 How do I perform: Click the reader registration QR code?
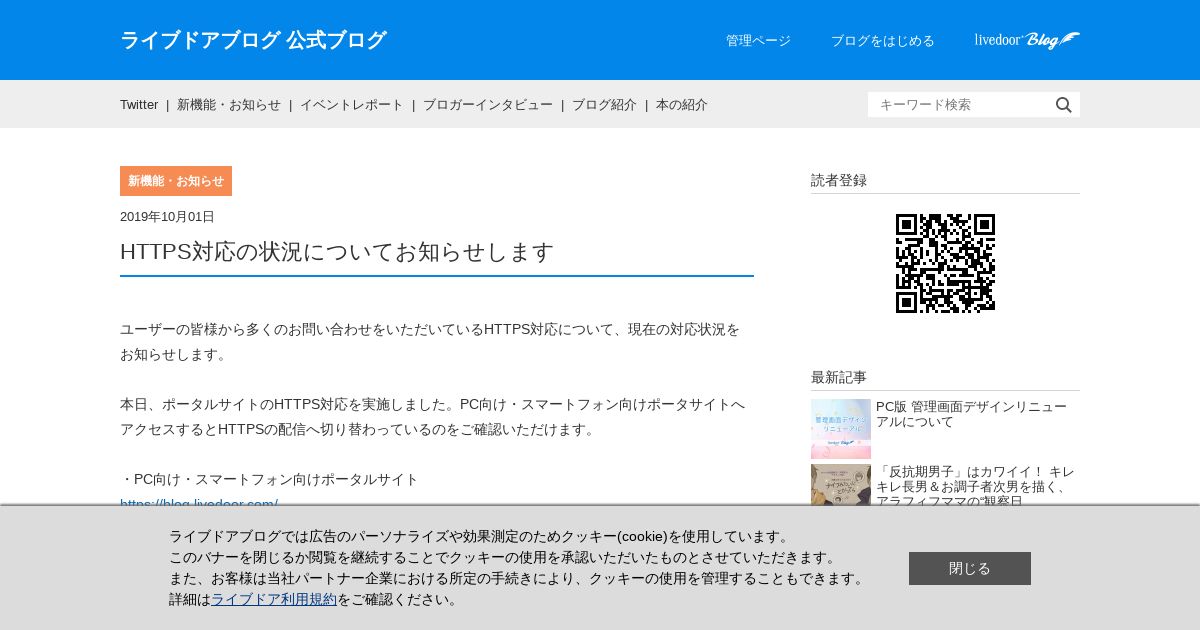(945, 263)
